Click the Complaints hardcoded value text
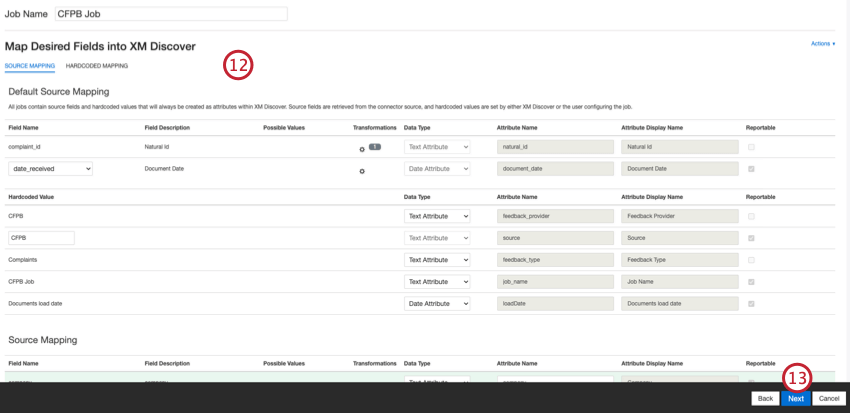The image size is (850, 413). coord(23,260)
